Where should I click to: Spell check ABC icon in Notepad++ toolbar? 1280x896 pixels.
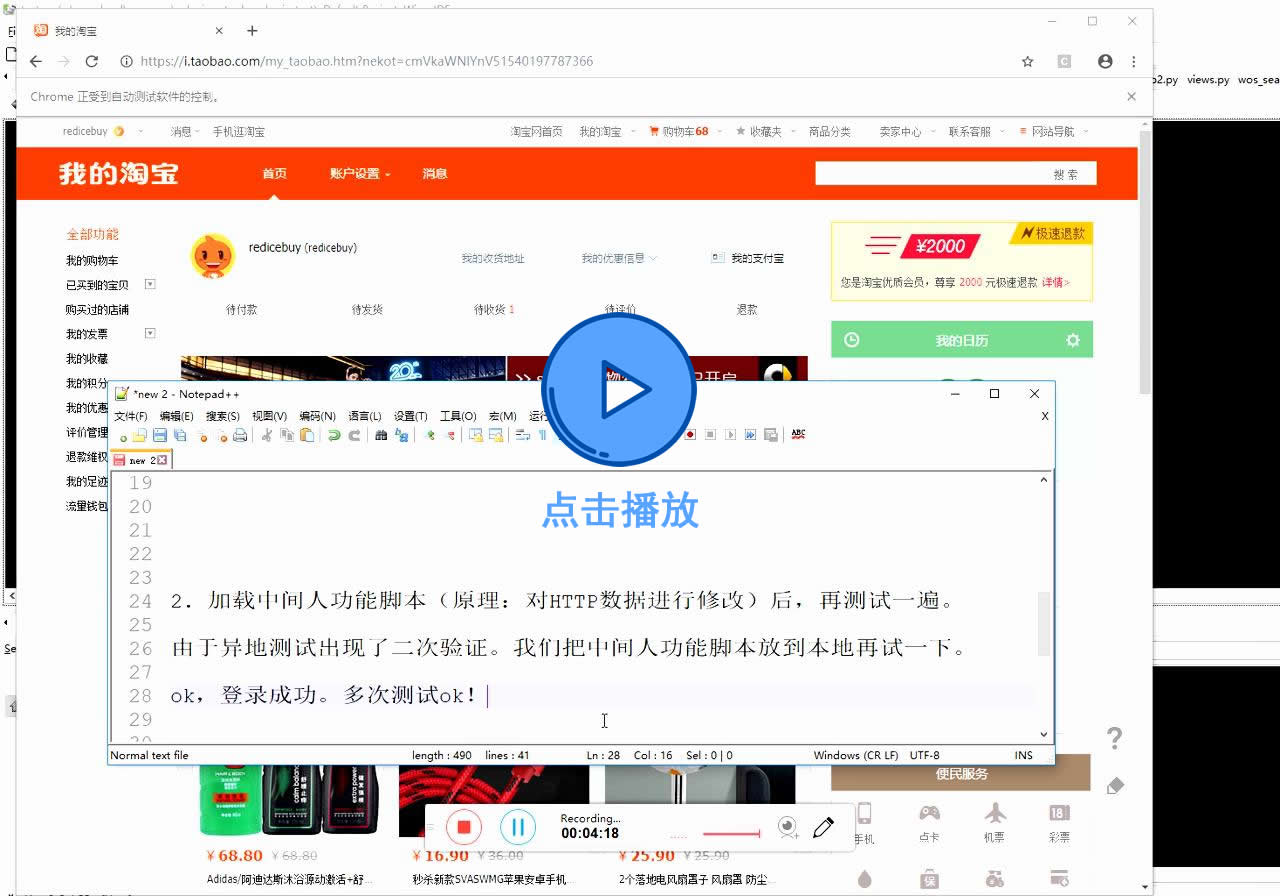click(798, 434)
